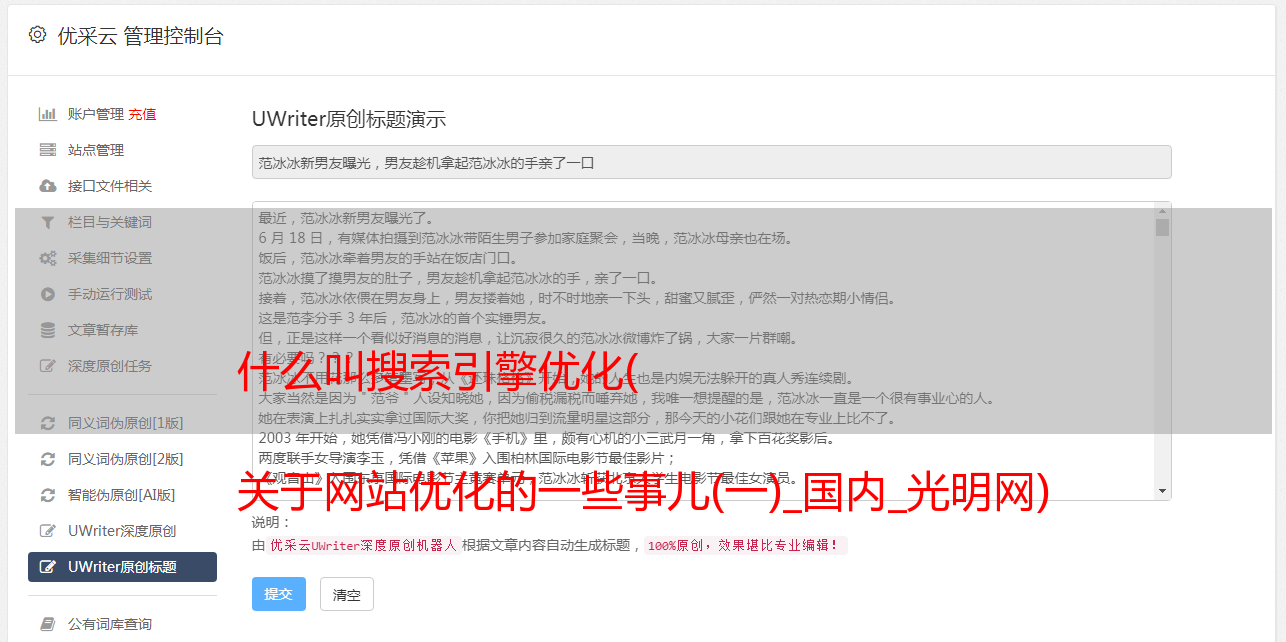Click the gear icon beside 优采云 管理控制台

point(37,36)
